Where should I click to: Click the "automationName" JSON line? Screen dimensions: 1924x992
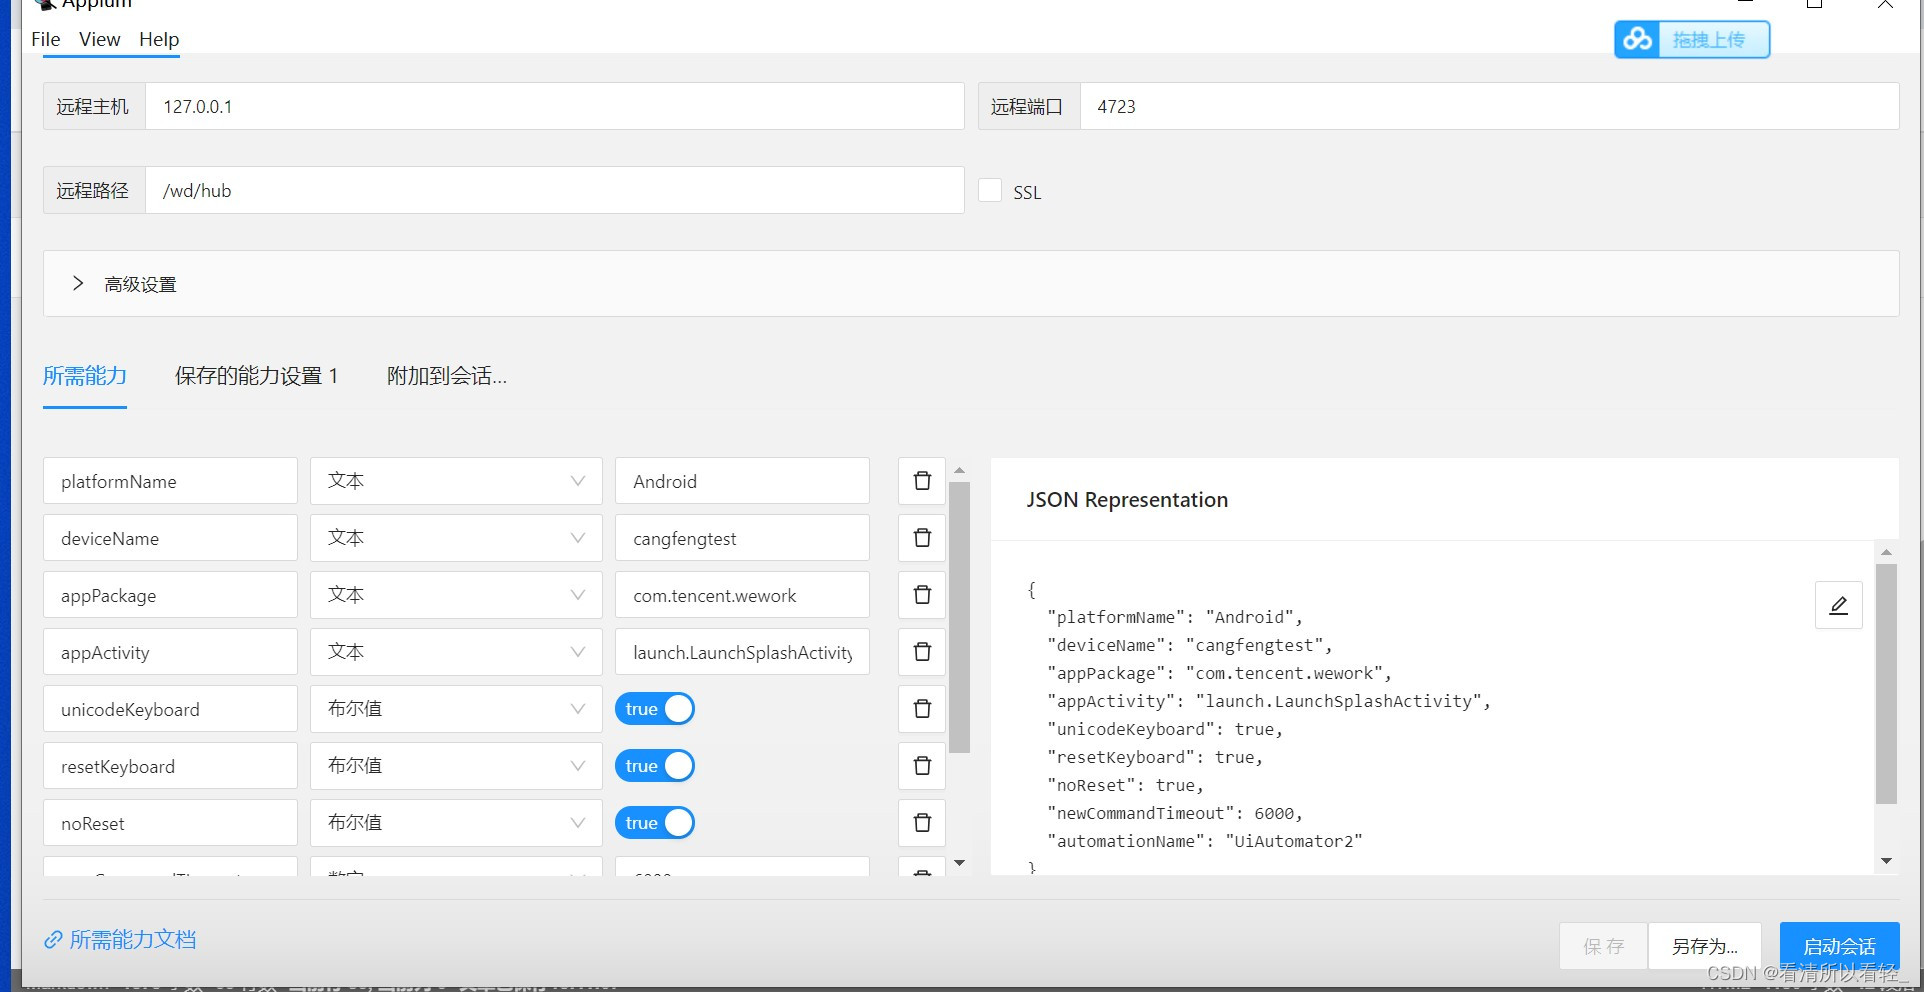(x=1205, y=841)
